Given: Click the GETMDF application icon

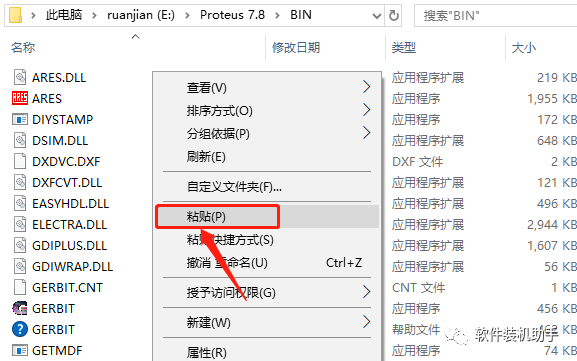Looking at the screenshot, I should 20,350.
